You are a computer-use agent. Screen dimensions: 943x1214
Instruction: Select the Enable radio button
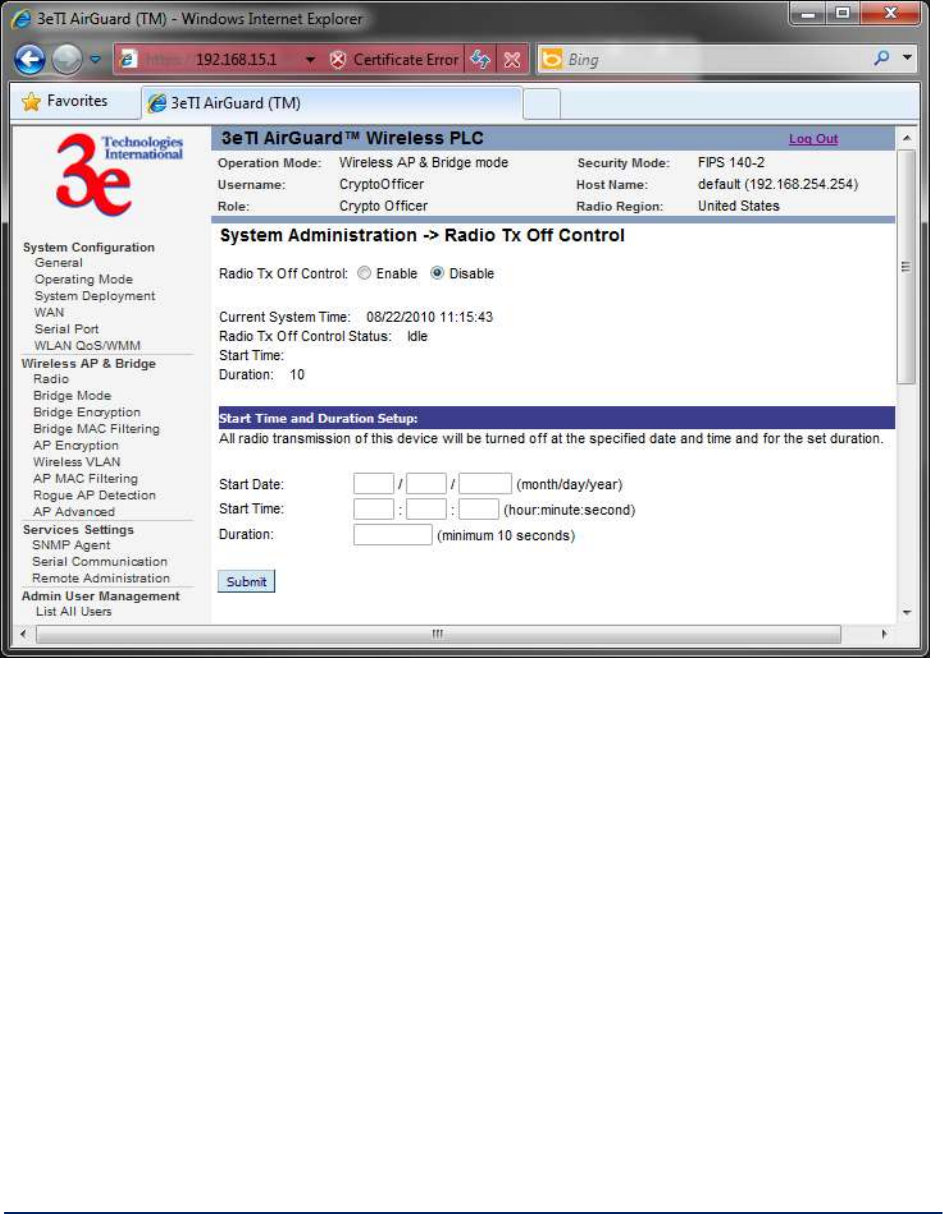click(x=364, y=273)
